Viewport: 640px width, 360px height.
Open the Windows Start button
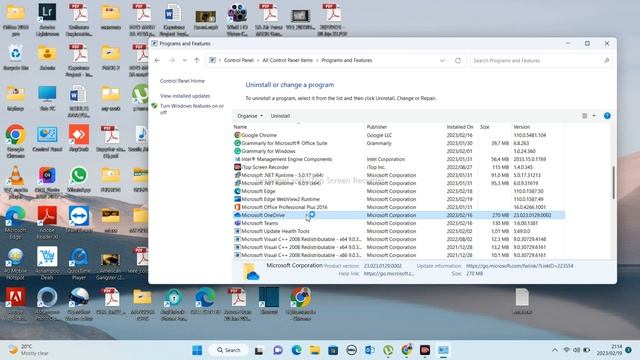[x=197, y=350]
